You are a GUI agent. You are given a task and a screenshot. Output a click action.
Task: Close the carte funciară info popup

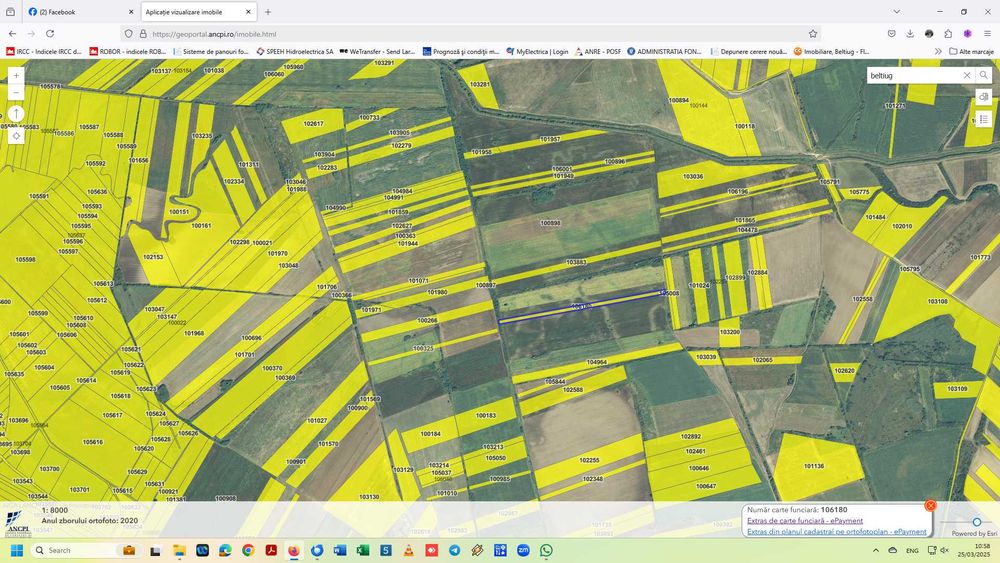[930, 506]
